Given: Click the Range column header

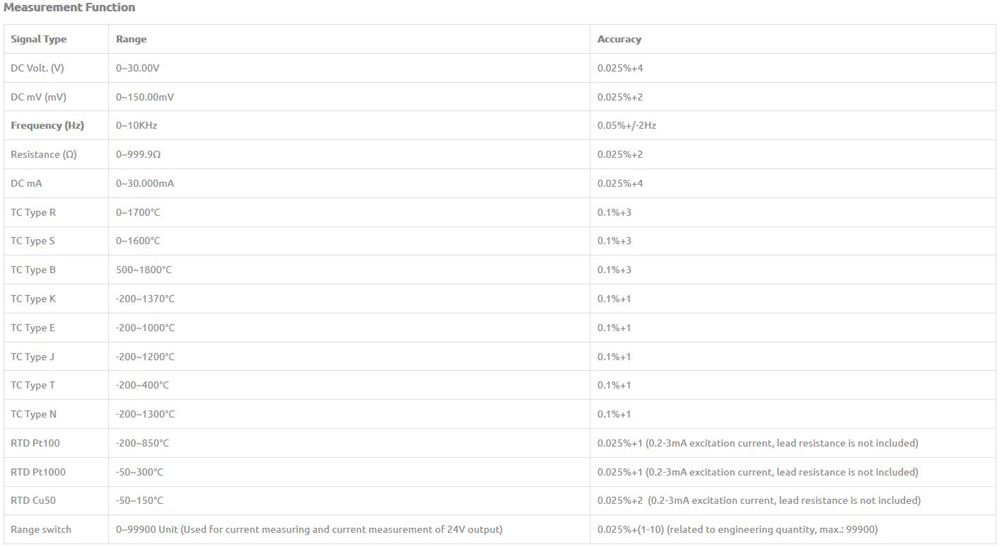Looking at the screenshot, I should tap(131, 39).
